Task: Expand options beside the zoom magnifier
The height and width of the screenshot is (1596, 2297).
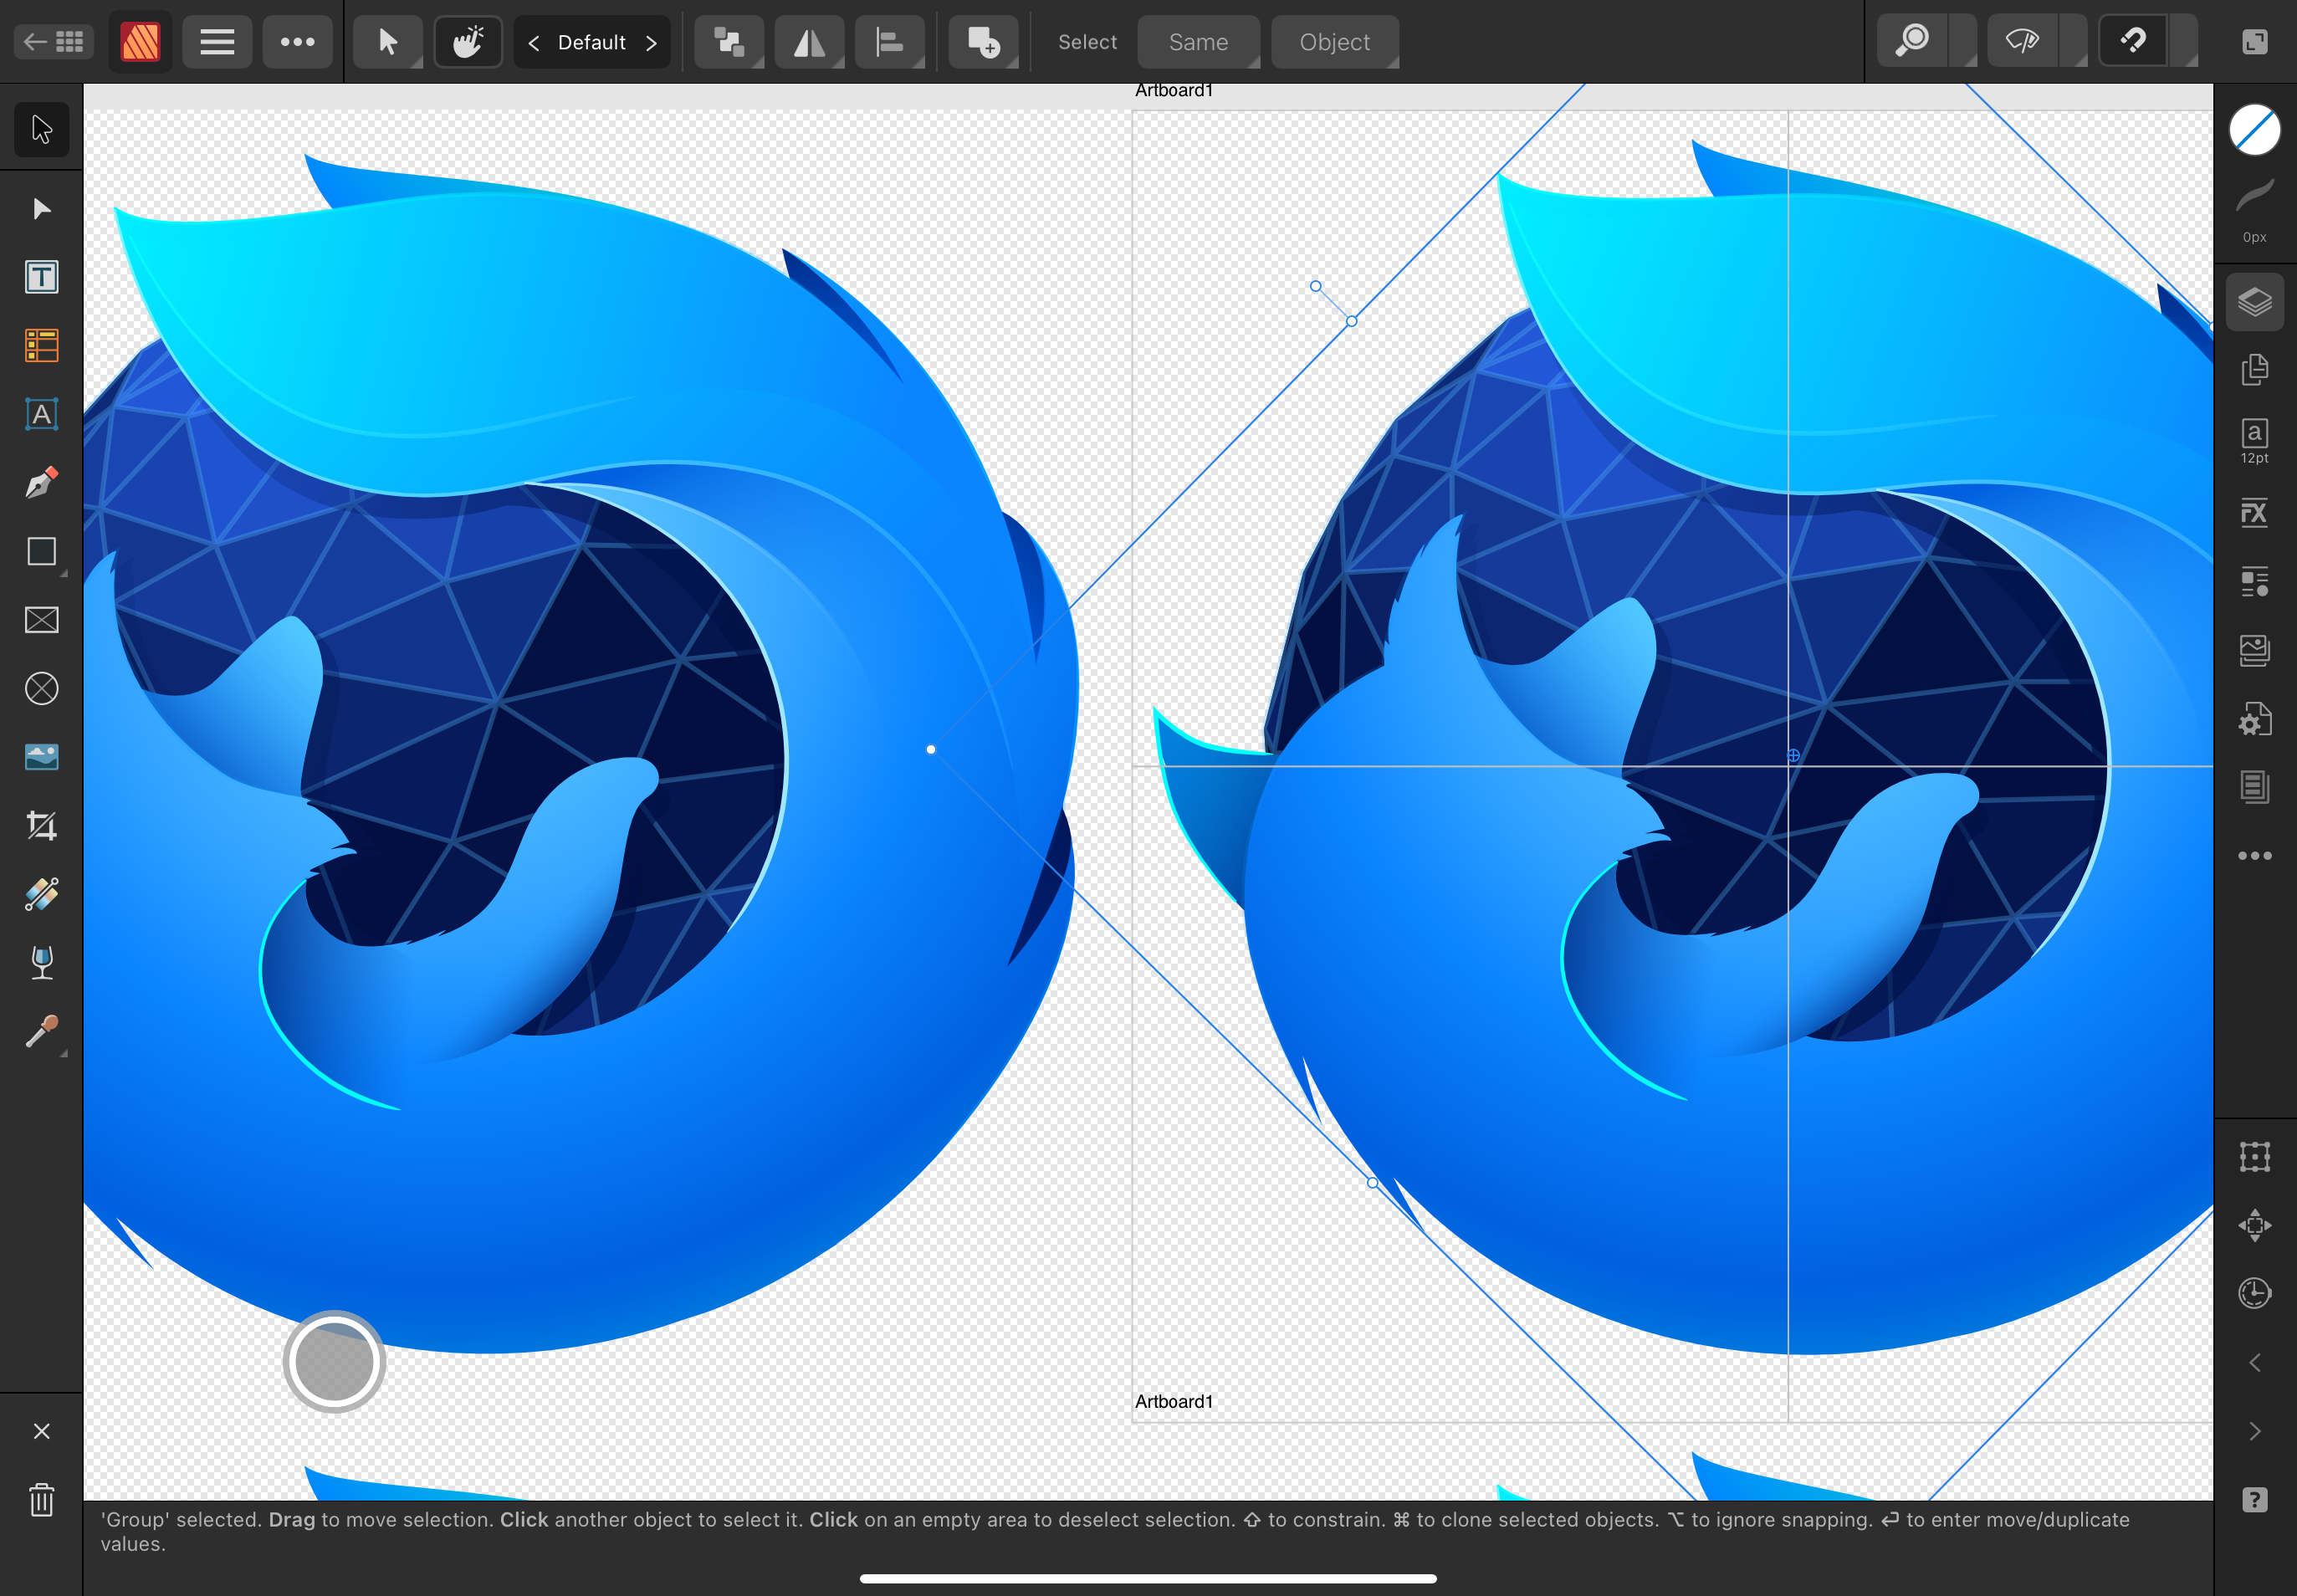Action: tap(1963, 41)
